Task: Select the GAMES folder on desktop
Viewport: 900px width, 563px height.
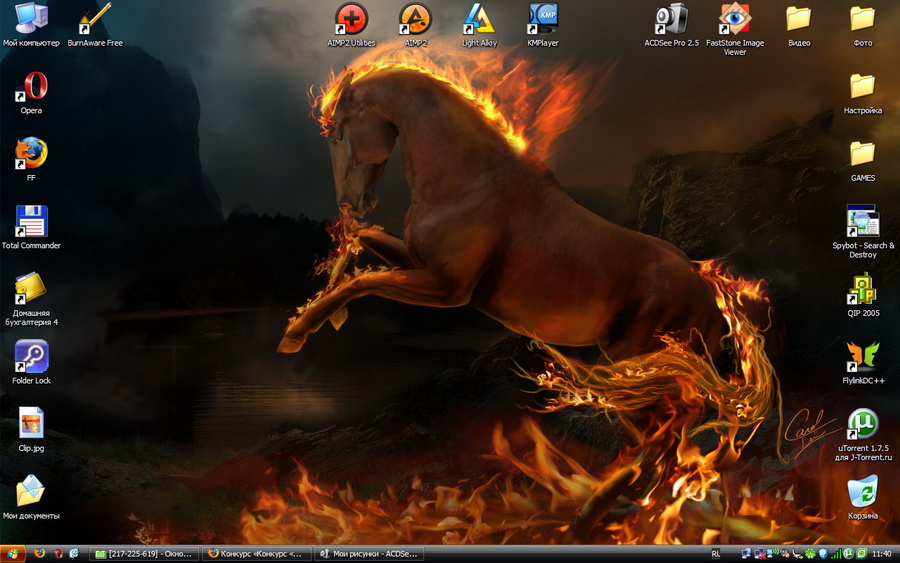Action: tap(863, 154)
